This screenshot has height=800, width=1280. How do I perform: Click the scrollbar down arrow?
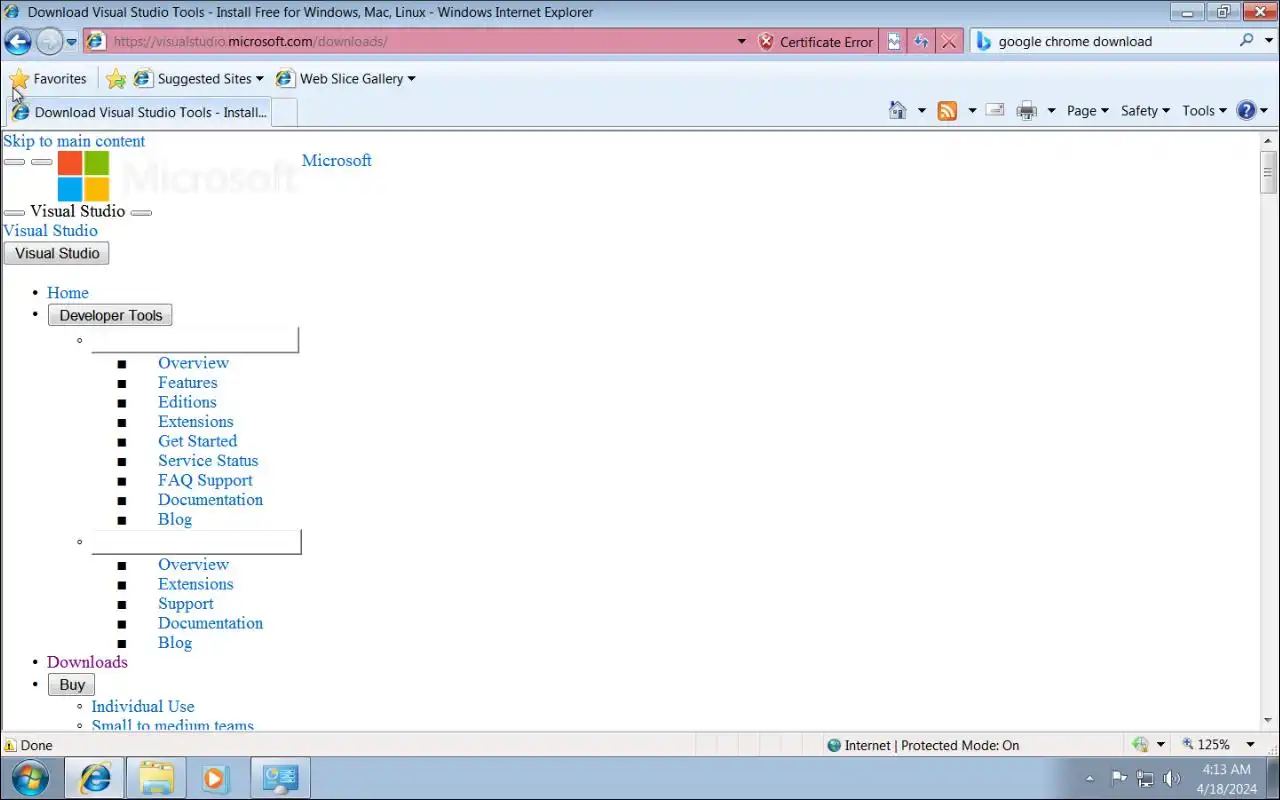[1269, 722]
